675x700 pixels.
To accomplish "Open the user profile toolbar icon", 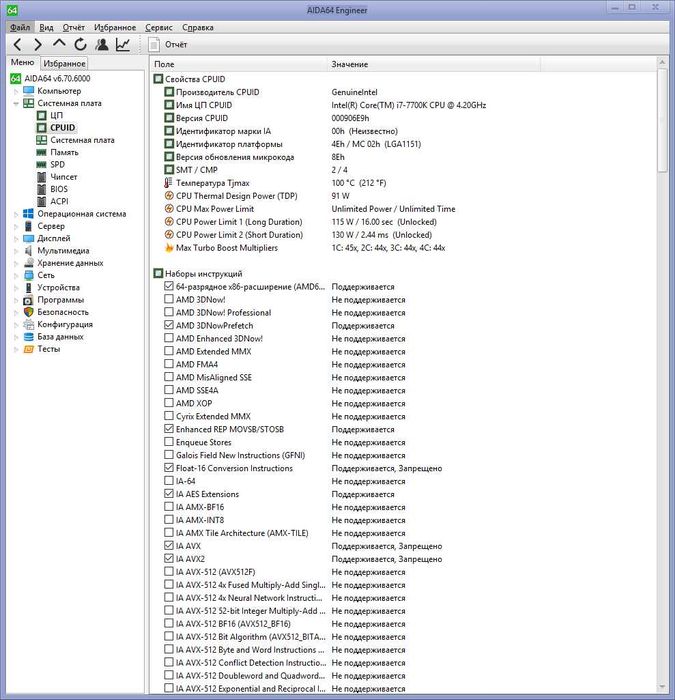I will click(102, 45).
